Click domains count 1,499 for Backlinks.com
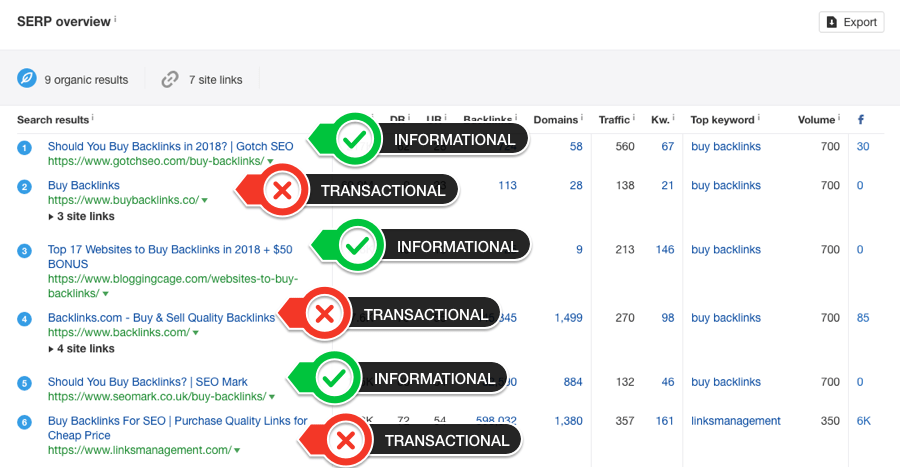This screenshot has width=900, height=468. click(x=568, y=318)
